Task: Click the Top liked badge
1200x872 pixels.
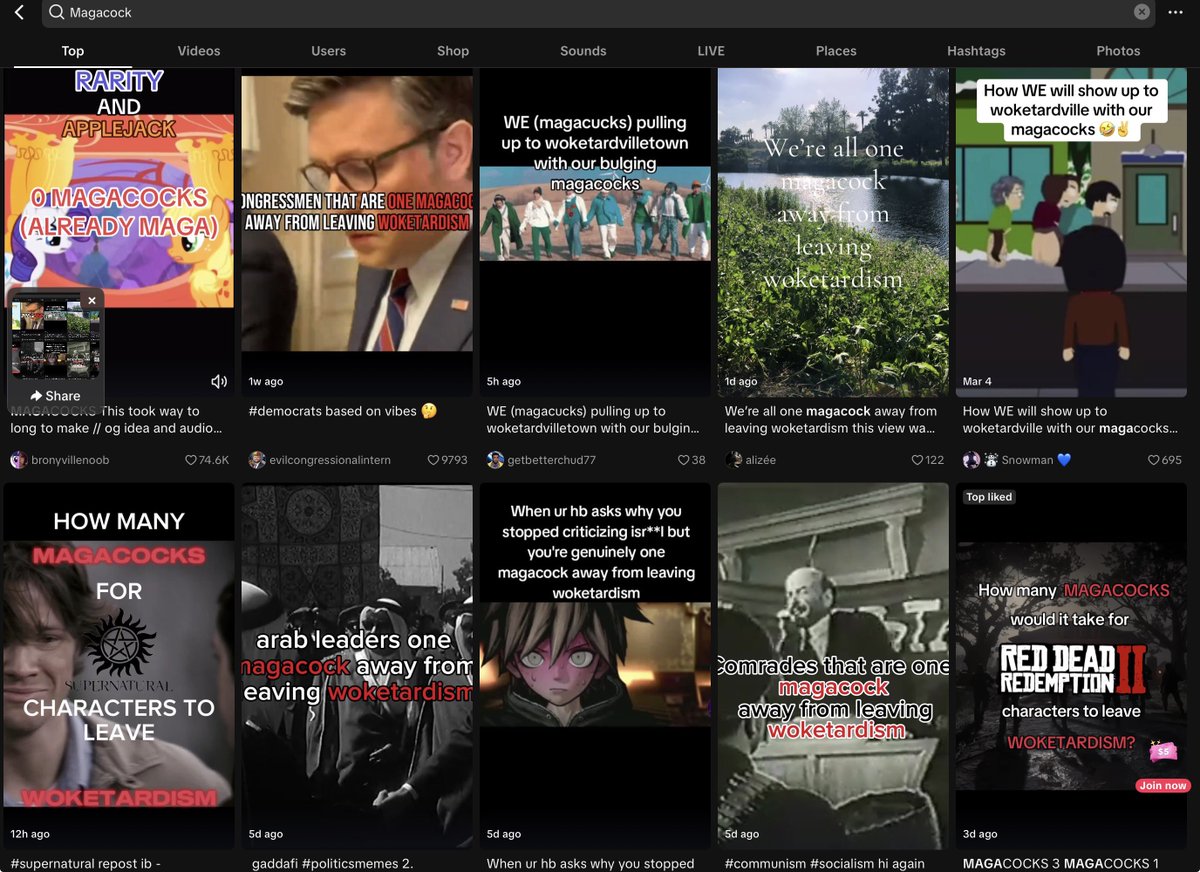Action: pyautogui.click(x=988, y=496)
